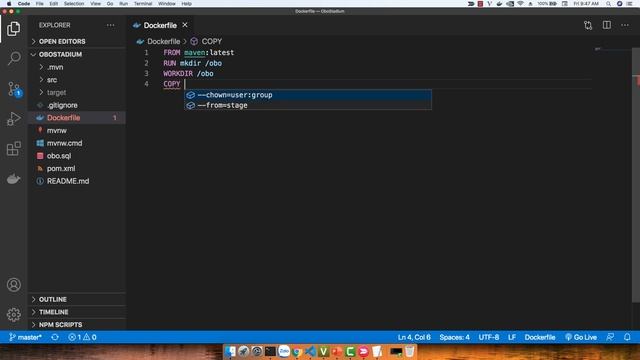640x360 pixels.
Task: Click LF end of line sequence
Action: tap(512, 337)
